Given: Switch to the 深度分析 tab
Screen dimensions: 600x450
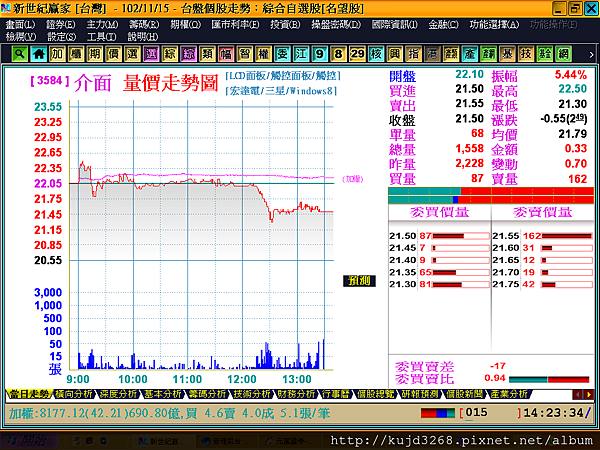Looking at the screenshot, I should click(x=118, y=394).
